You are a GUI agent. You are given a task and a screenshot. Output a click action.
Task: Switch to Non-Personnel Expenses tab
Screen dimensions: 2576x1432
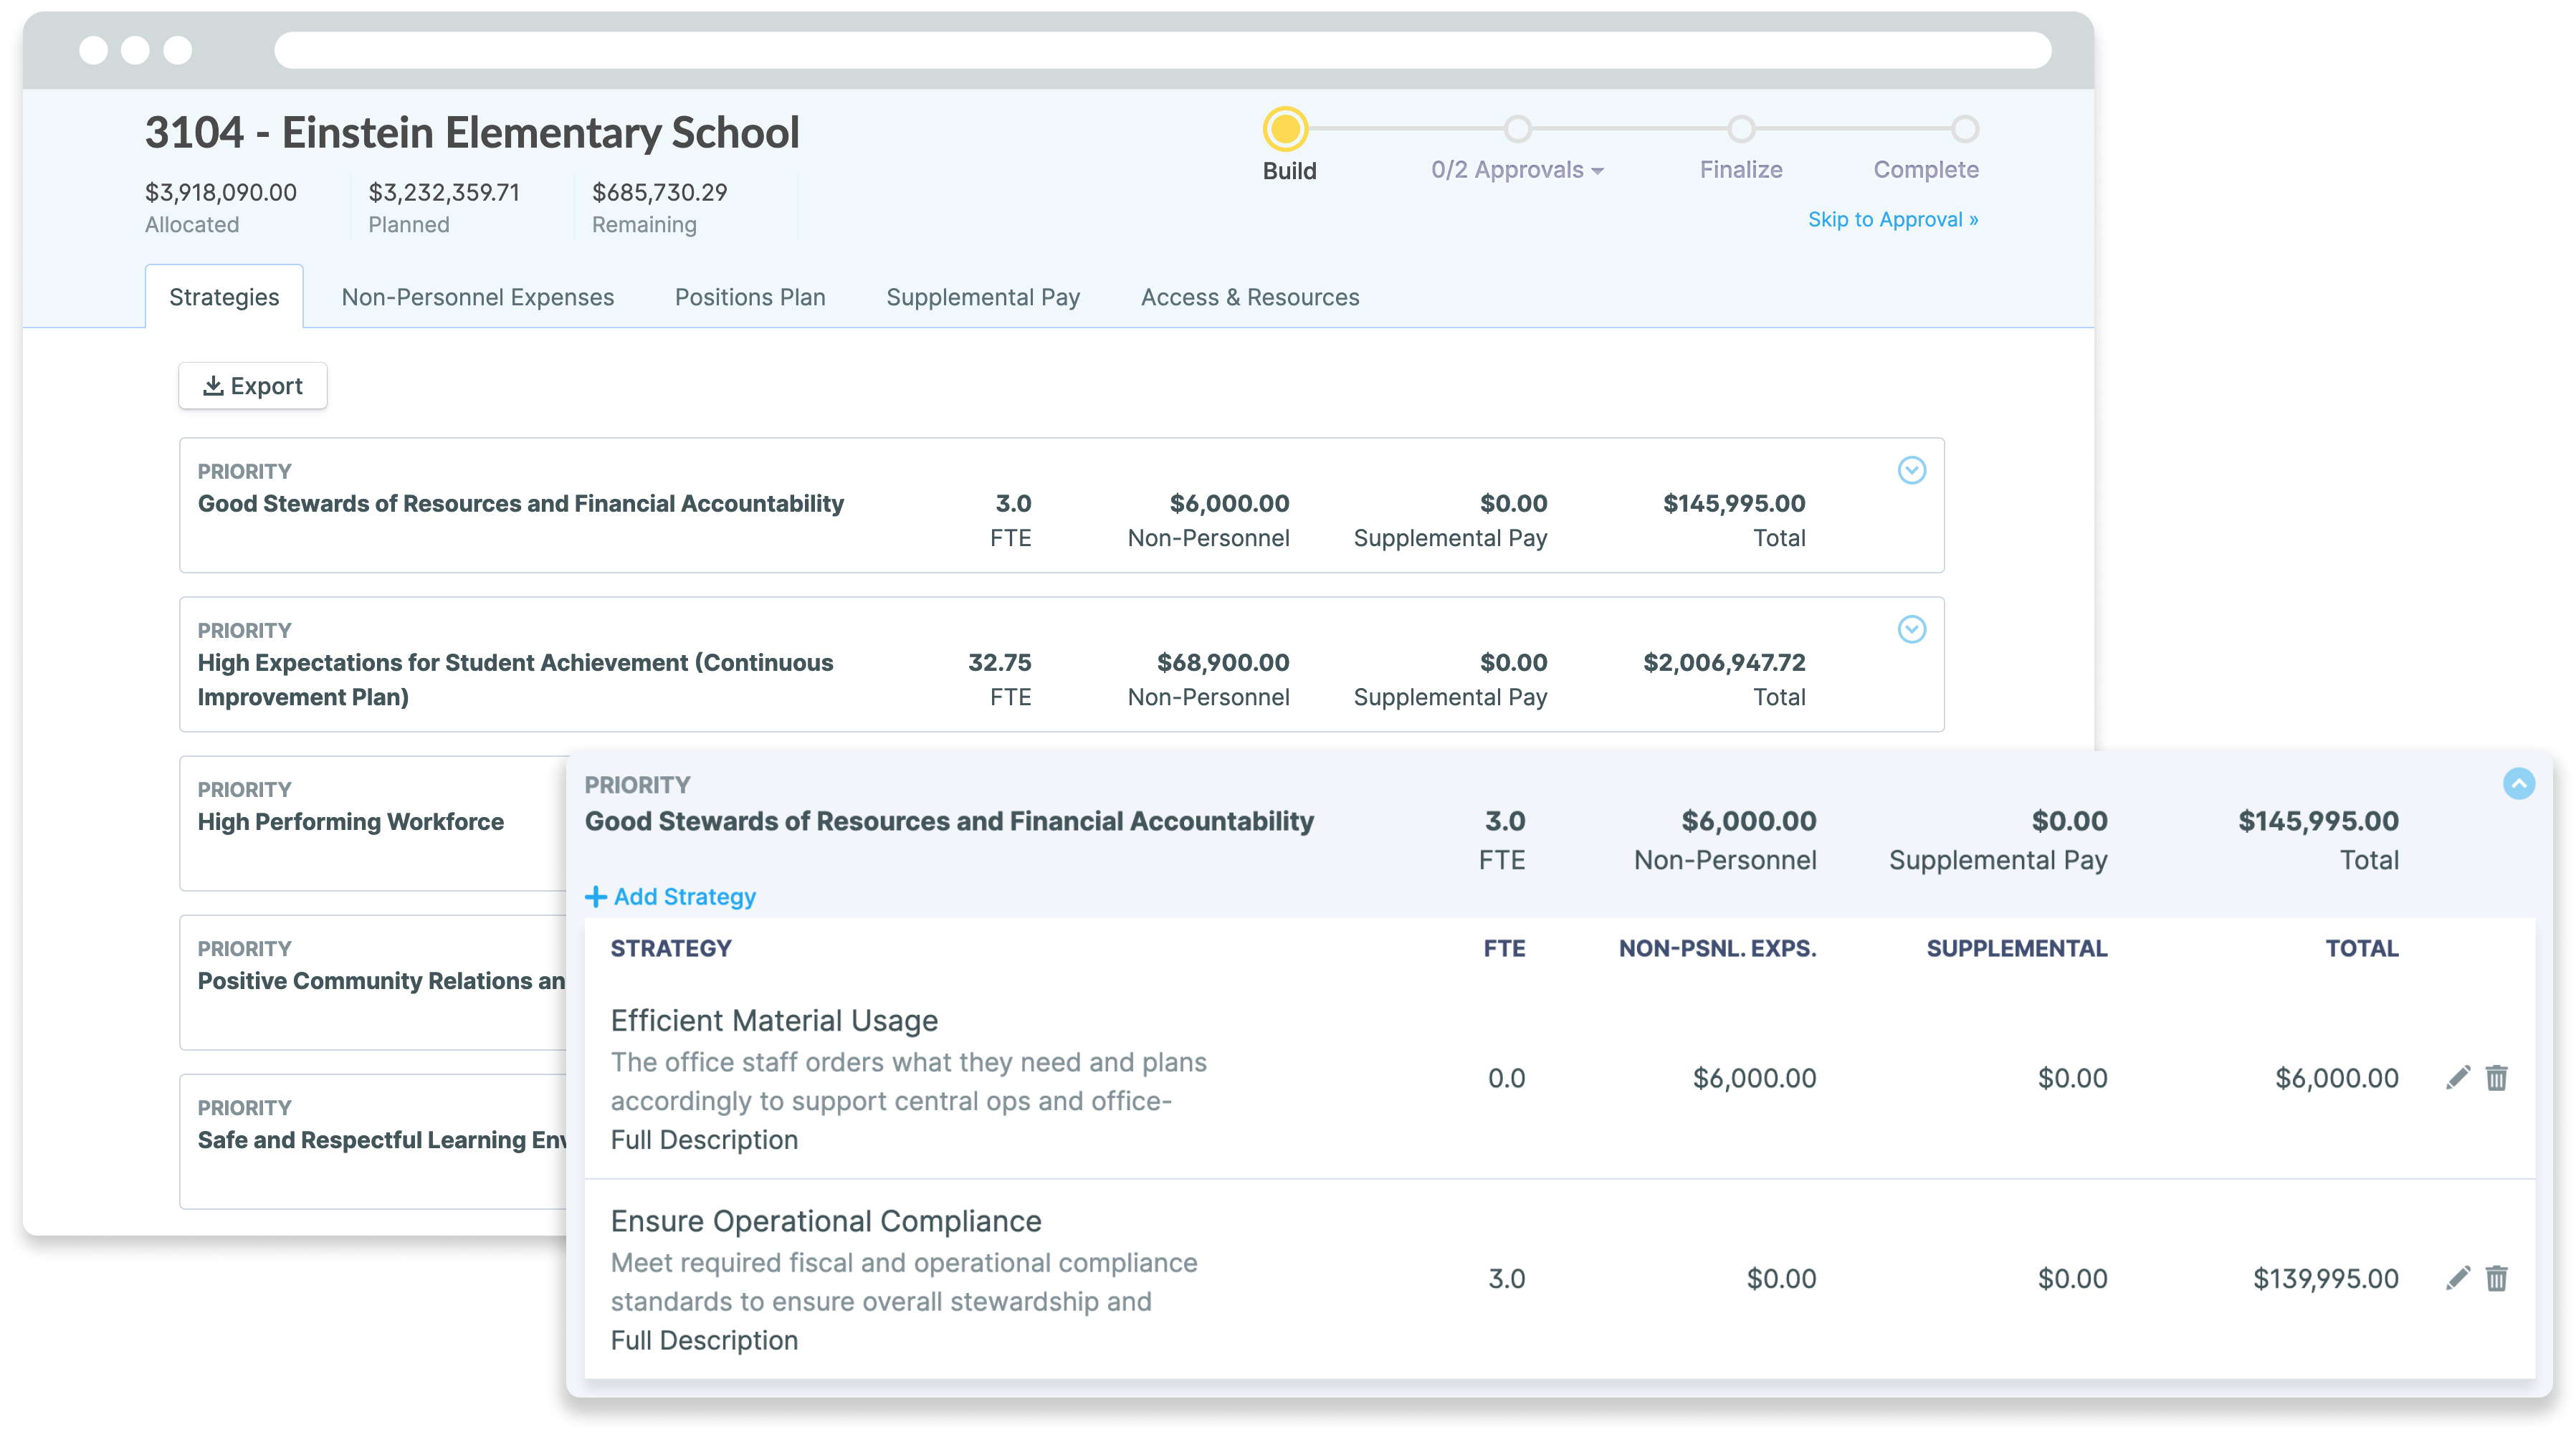(x=477, y=297)
